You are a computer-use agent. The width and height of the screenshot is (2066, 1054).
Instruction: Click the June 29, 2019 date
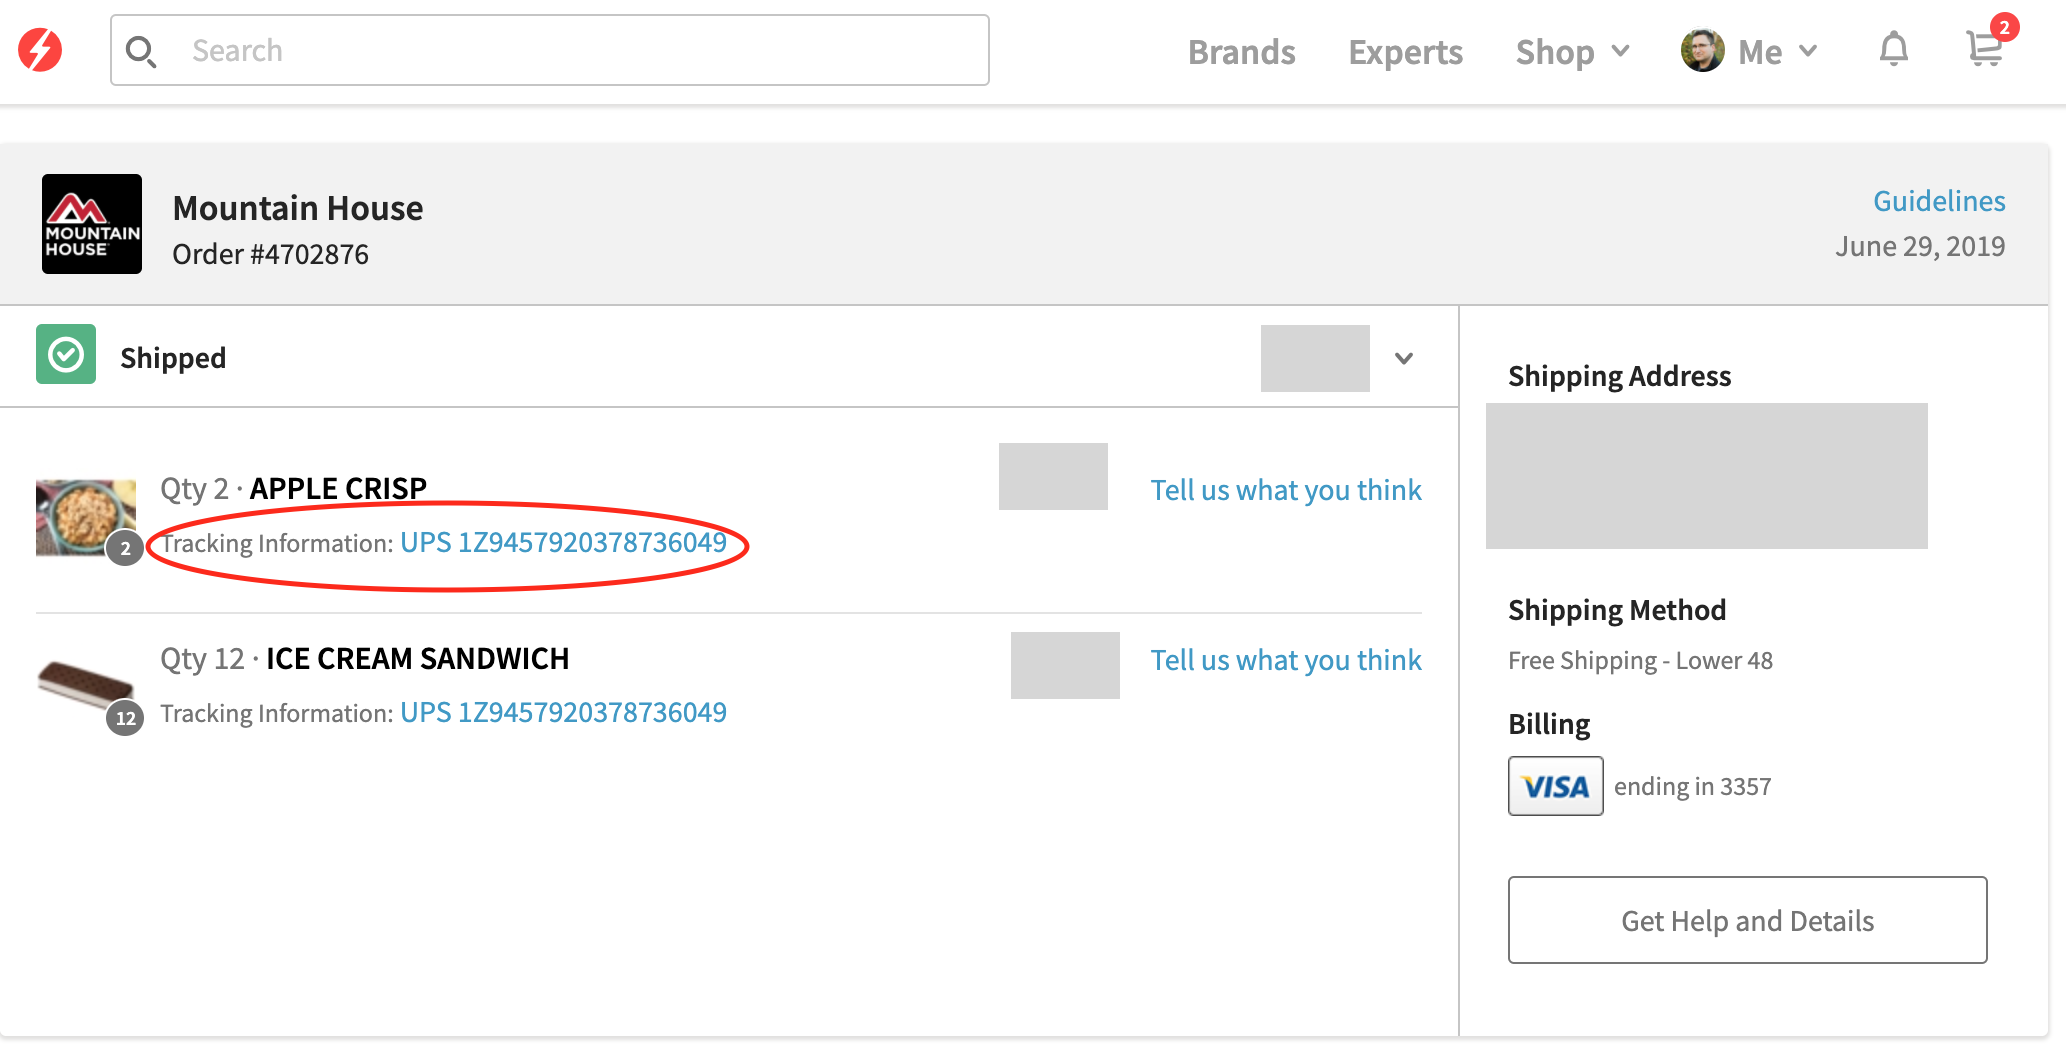[x=1920, y=246]
